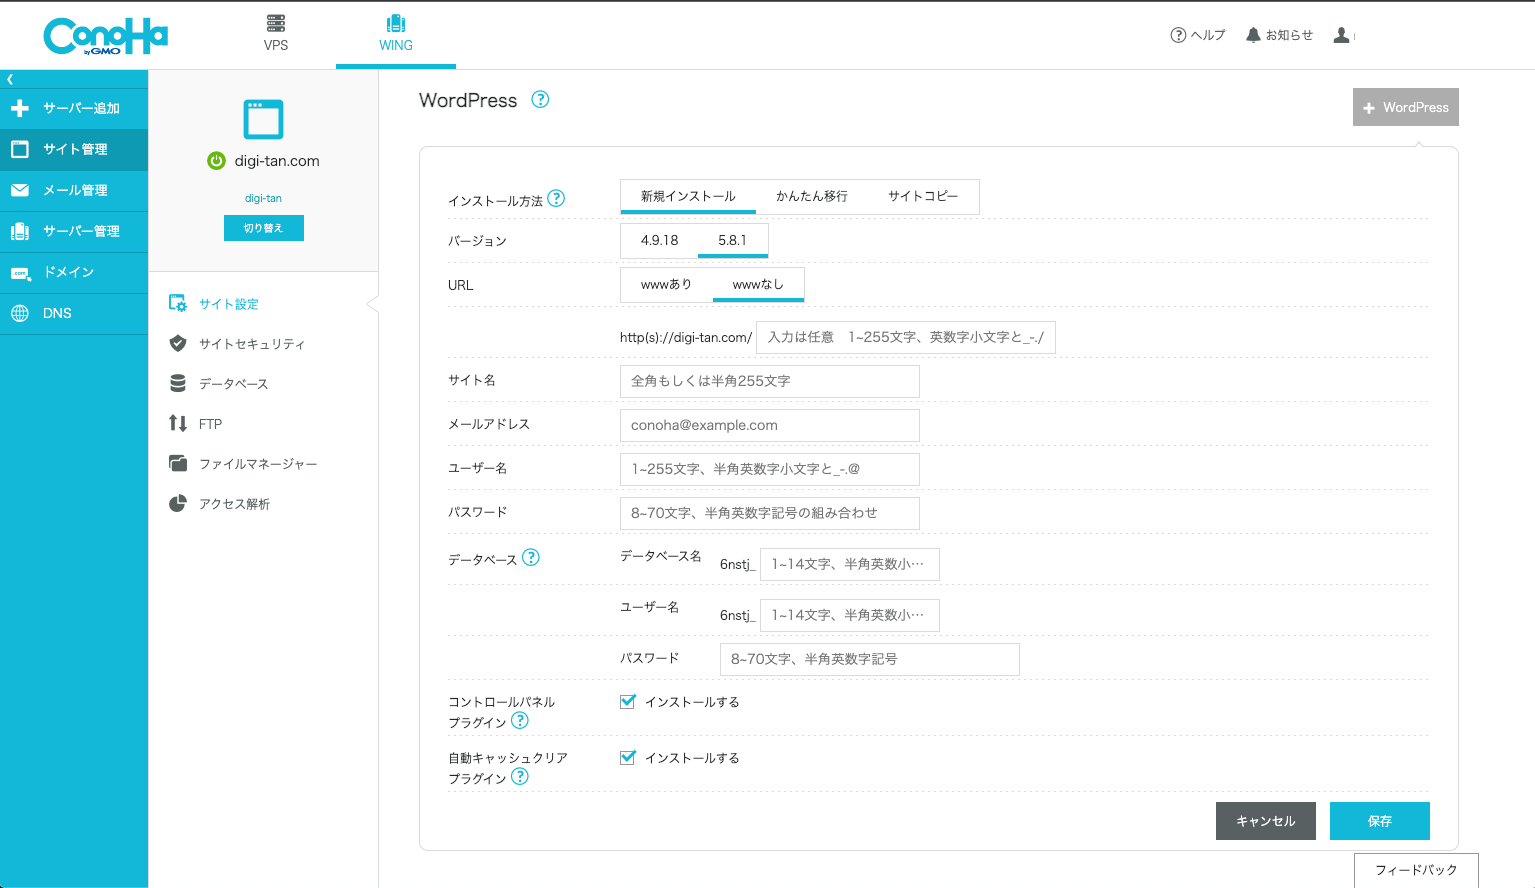Click the 保存 save button
The width and height of the screenshot is (1535, 888).
click(1379, 821)
